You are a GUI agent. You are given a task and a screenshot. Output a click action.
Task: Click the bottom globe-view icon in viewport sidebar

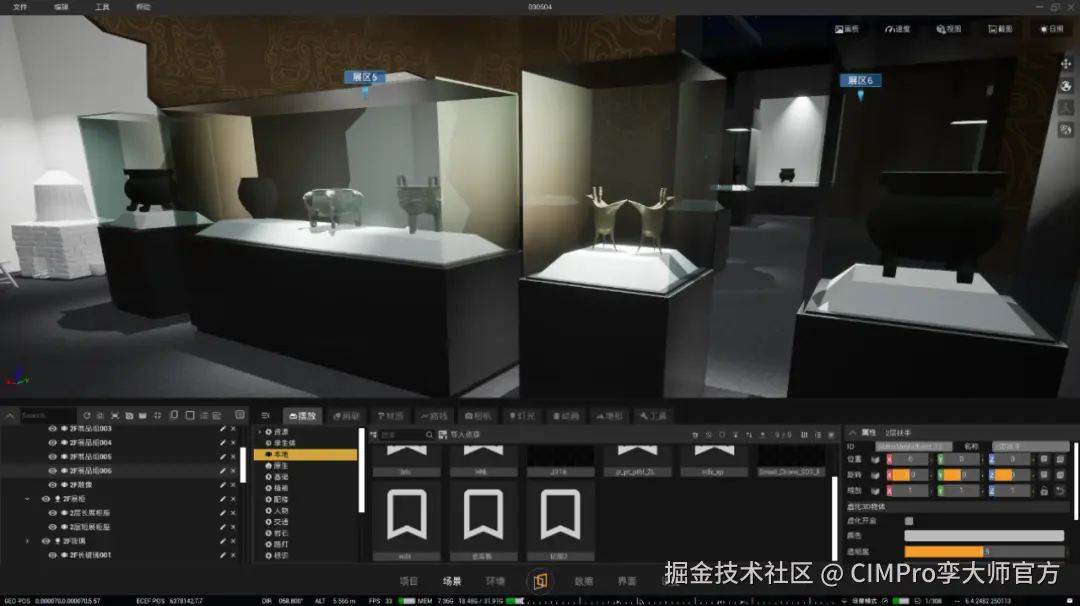[x=1066, y=129]
